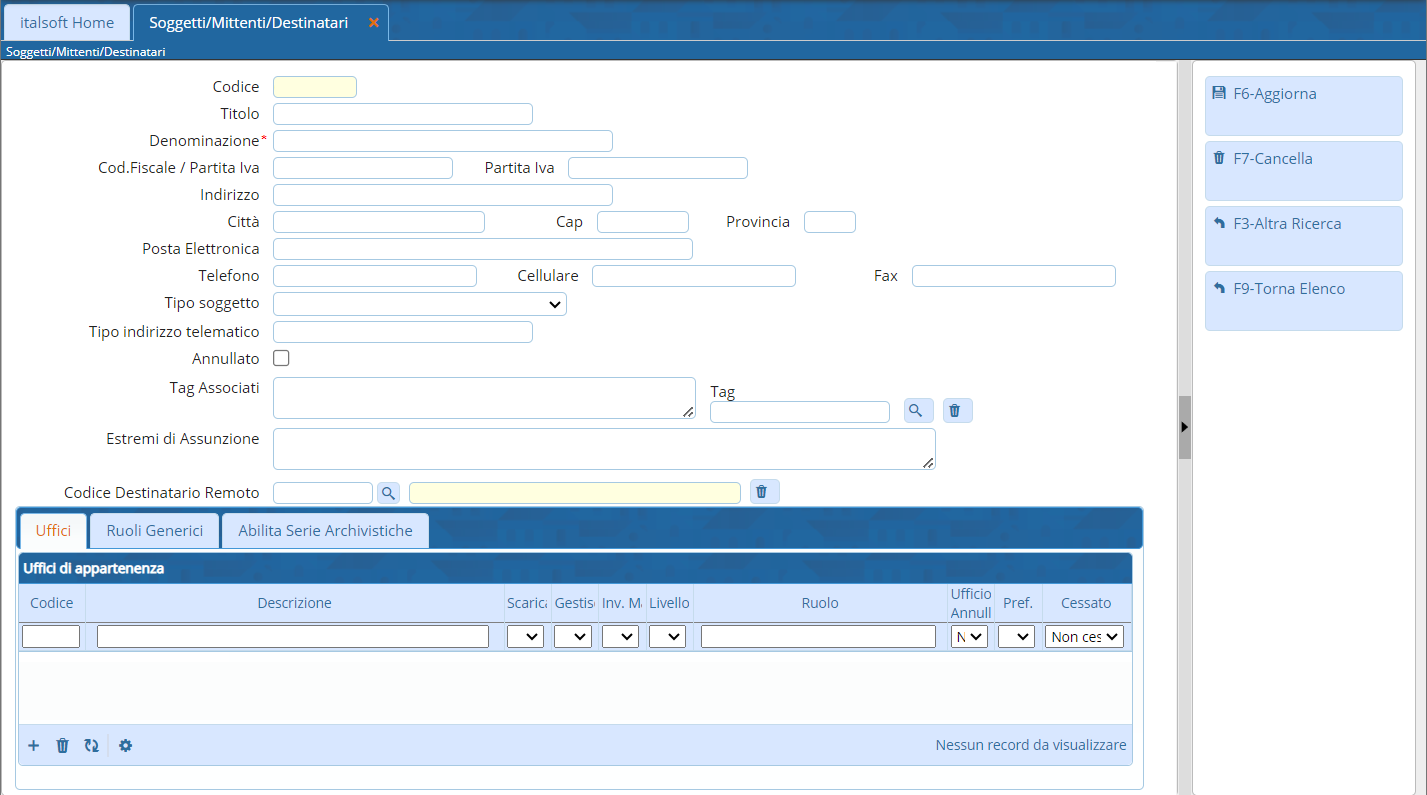Screen dimensions: 1427x795
Task: Open Codice Destinatario Remoto lookup magnifier
Action: [388, 492]
